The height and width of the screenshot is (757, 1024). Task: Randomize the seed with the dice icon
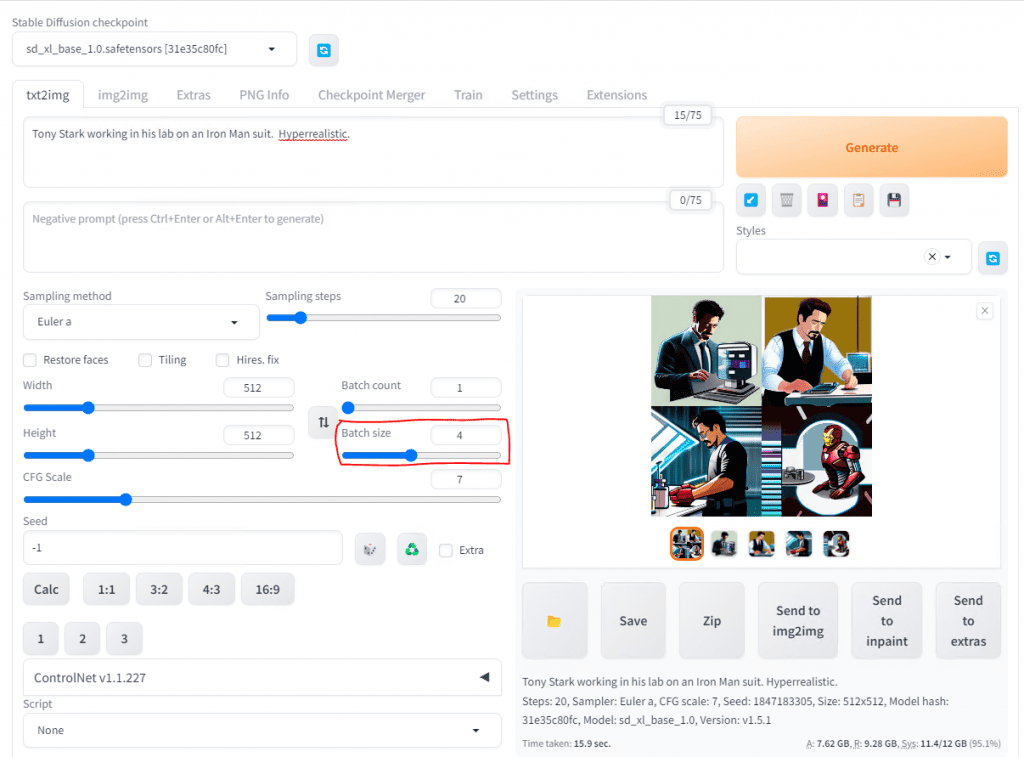click(x=370, y=549)
